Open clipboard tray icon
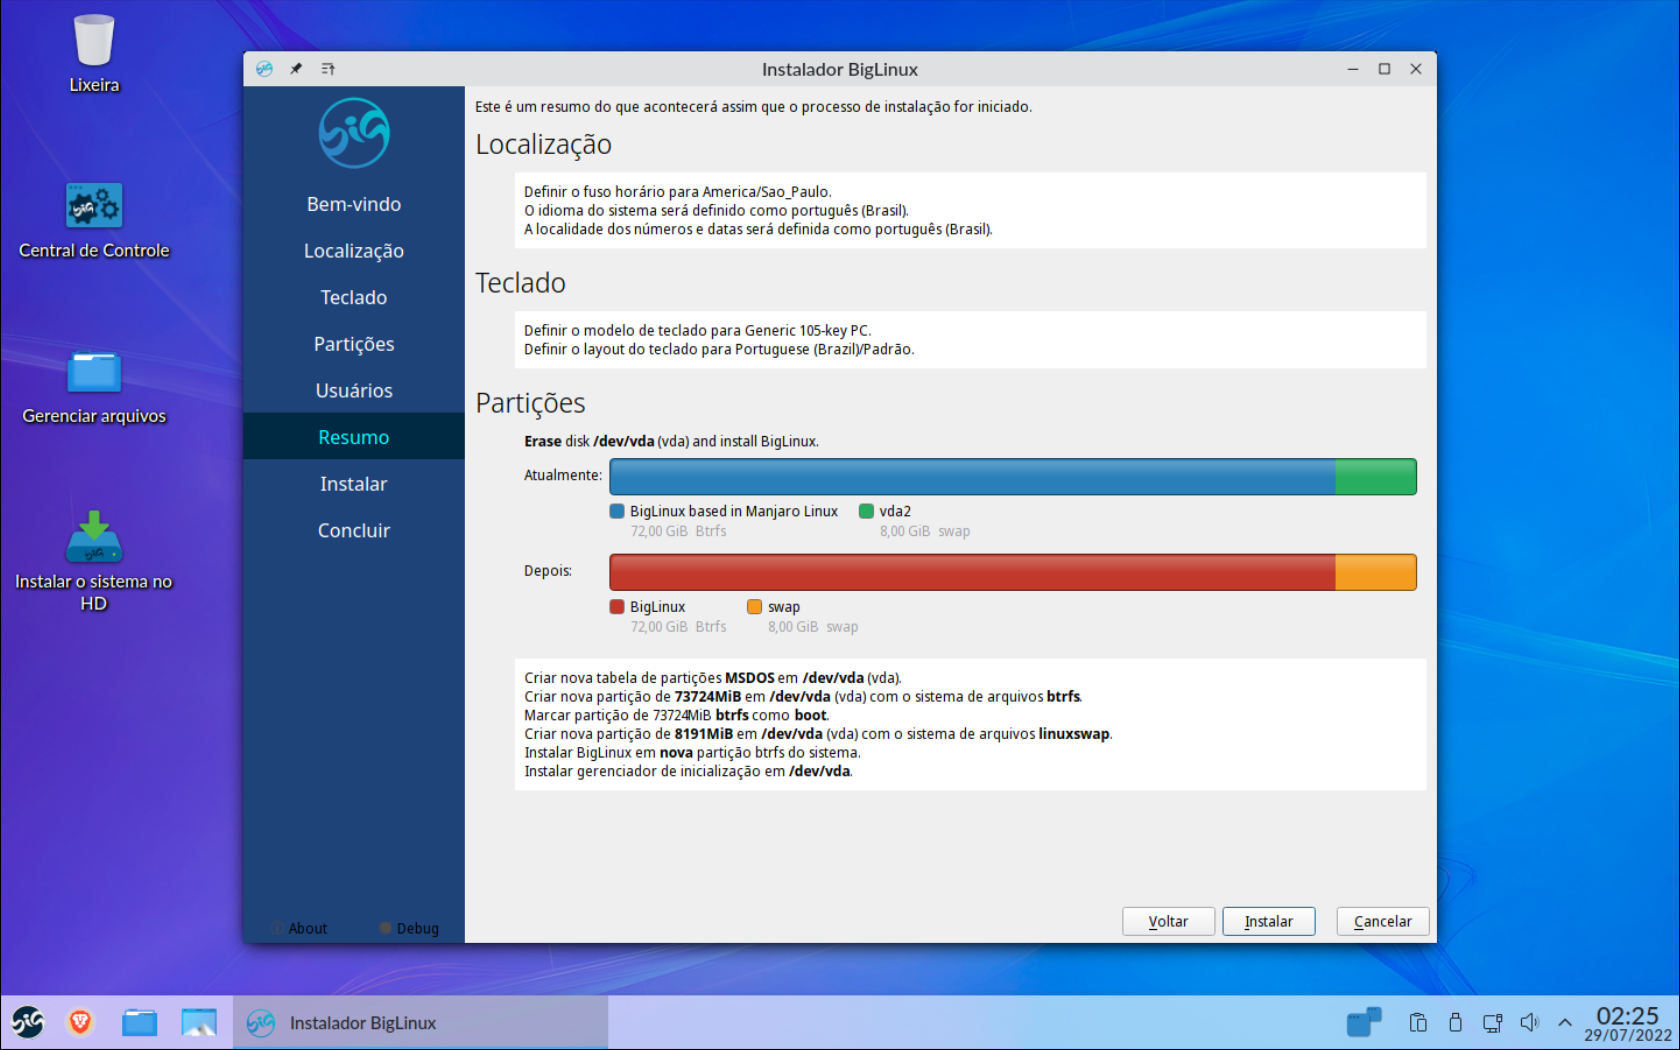 [x=1418, y=1022]
